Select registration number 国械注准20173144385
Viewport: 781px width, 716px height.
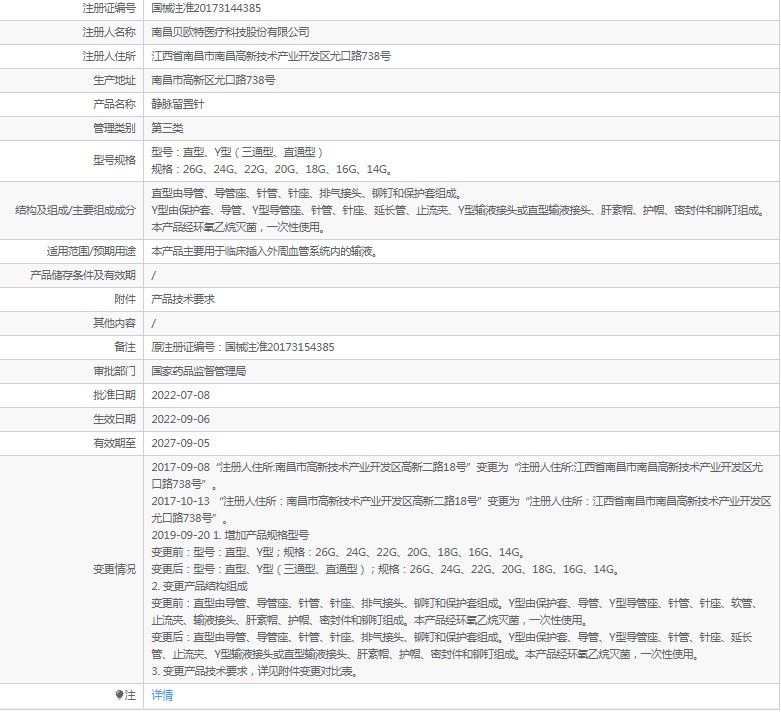(206, 8)
